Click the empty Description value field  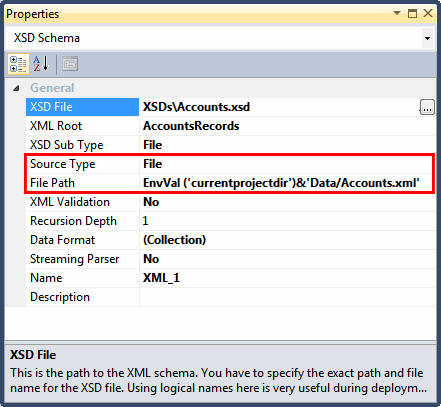(x=287, y=297)
